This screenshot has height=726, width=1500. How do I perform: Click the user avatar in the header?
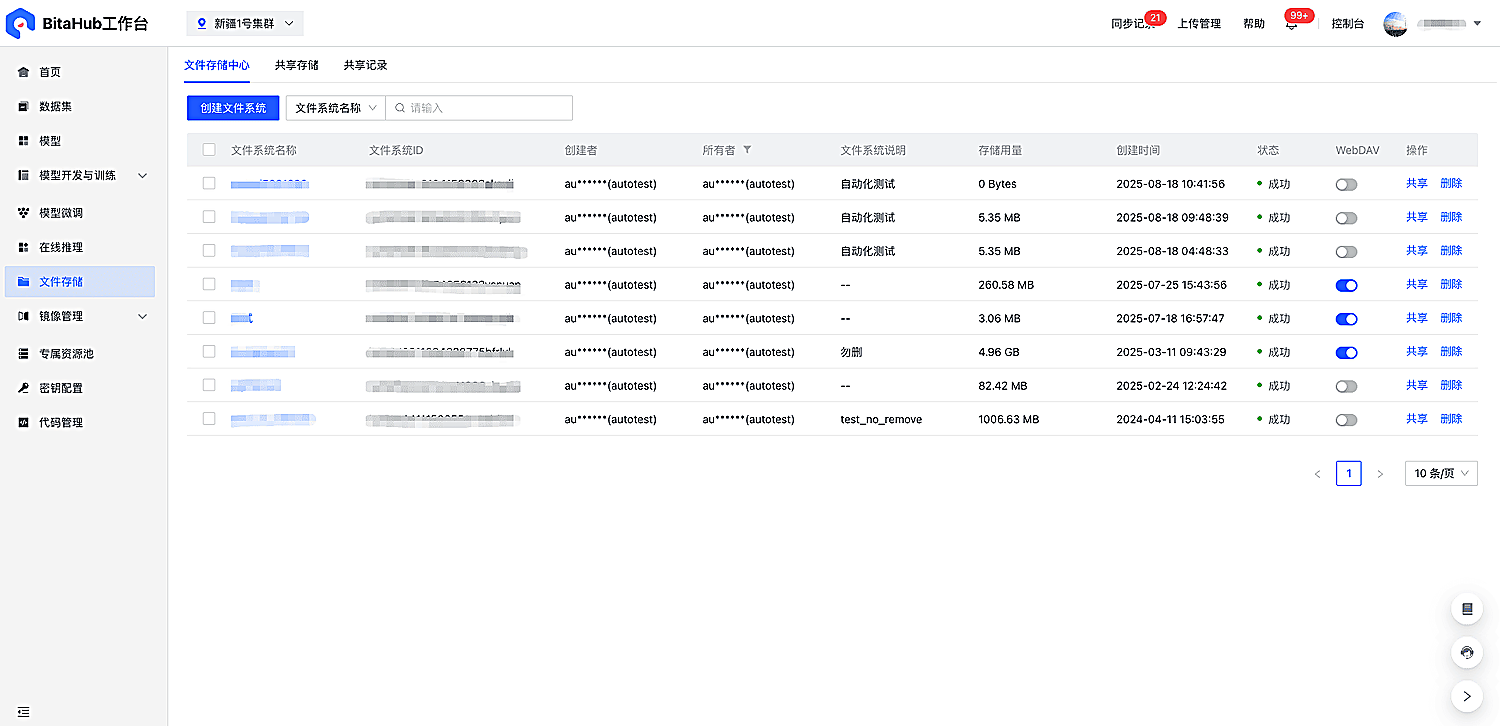(x=1395, y=24)
